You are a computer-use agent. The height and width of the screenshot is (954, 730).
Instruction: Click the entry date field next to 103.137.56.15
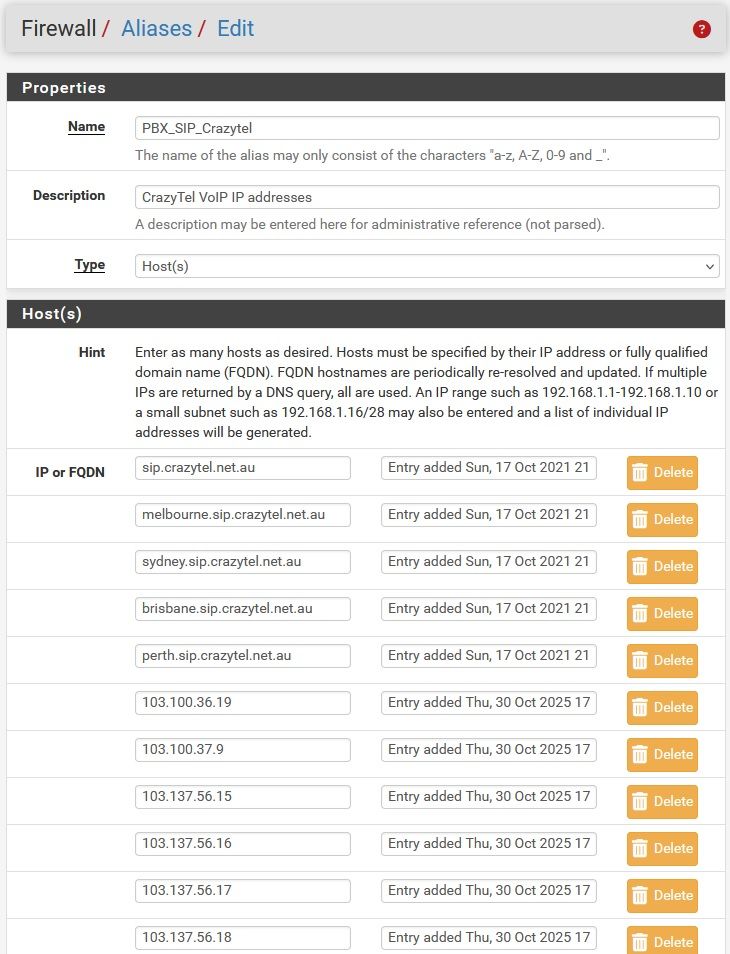(488, 796)
